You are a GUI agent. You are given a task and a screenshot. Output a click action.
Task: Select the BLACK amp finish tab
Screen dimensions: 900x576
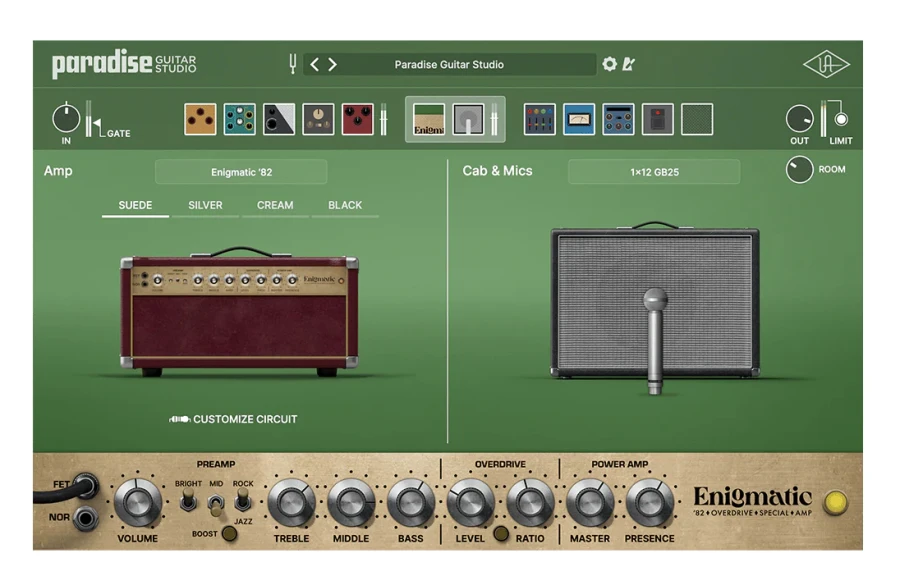(x=345, y=205)
